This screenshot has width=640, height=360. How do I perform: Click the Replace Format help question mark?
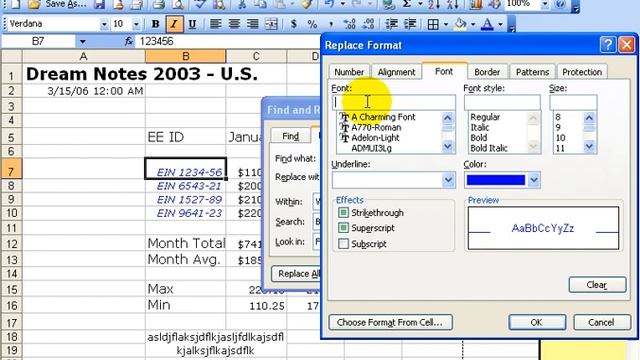pyautogui.click(x=608, y=44)
